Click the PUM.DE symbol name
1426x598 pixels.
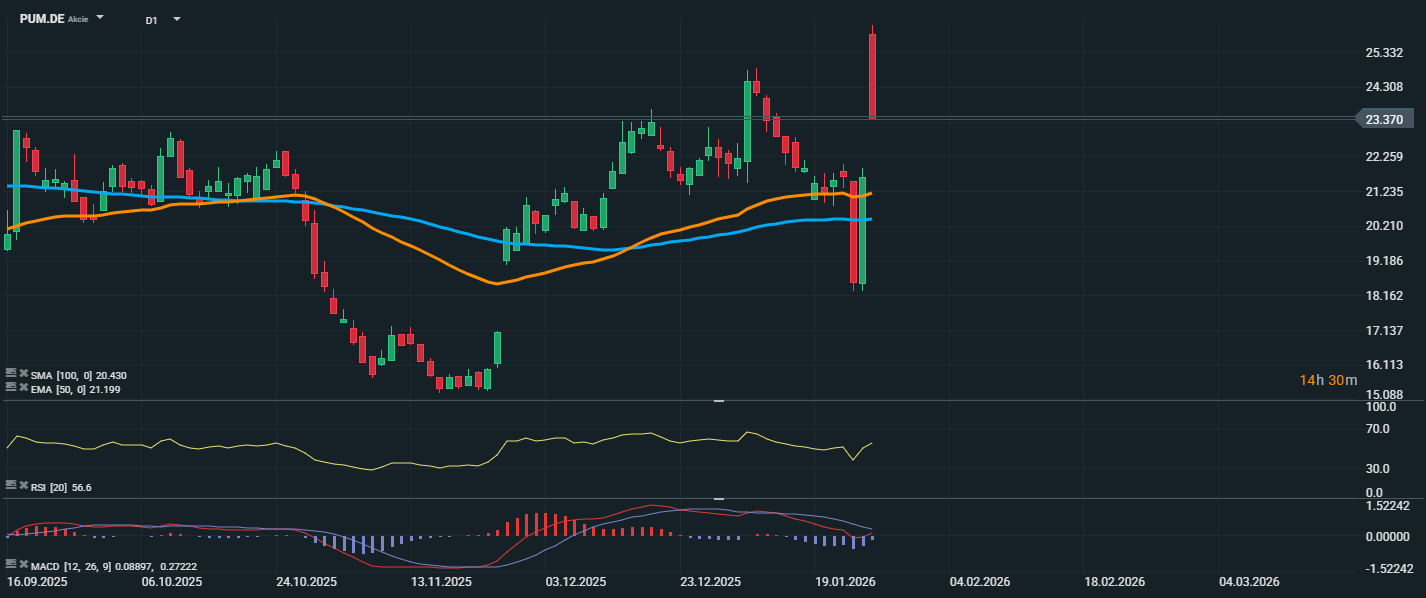[42, 19]
